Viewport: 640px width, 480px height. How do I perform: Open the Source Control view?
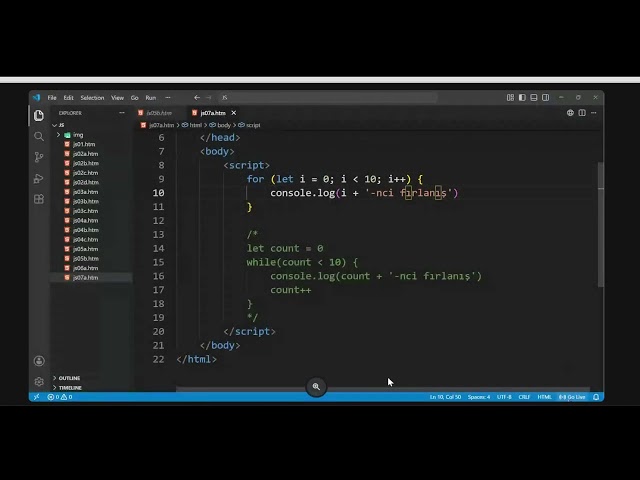pyautogui.click(x=39, y=157)
